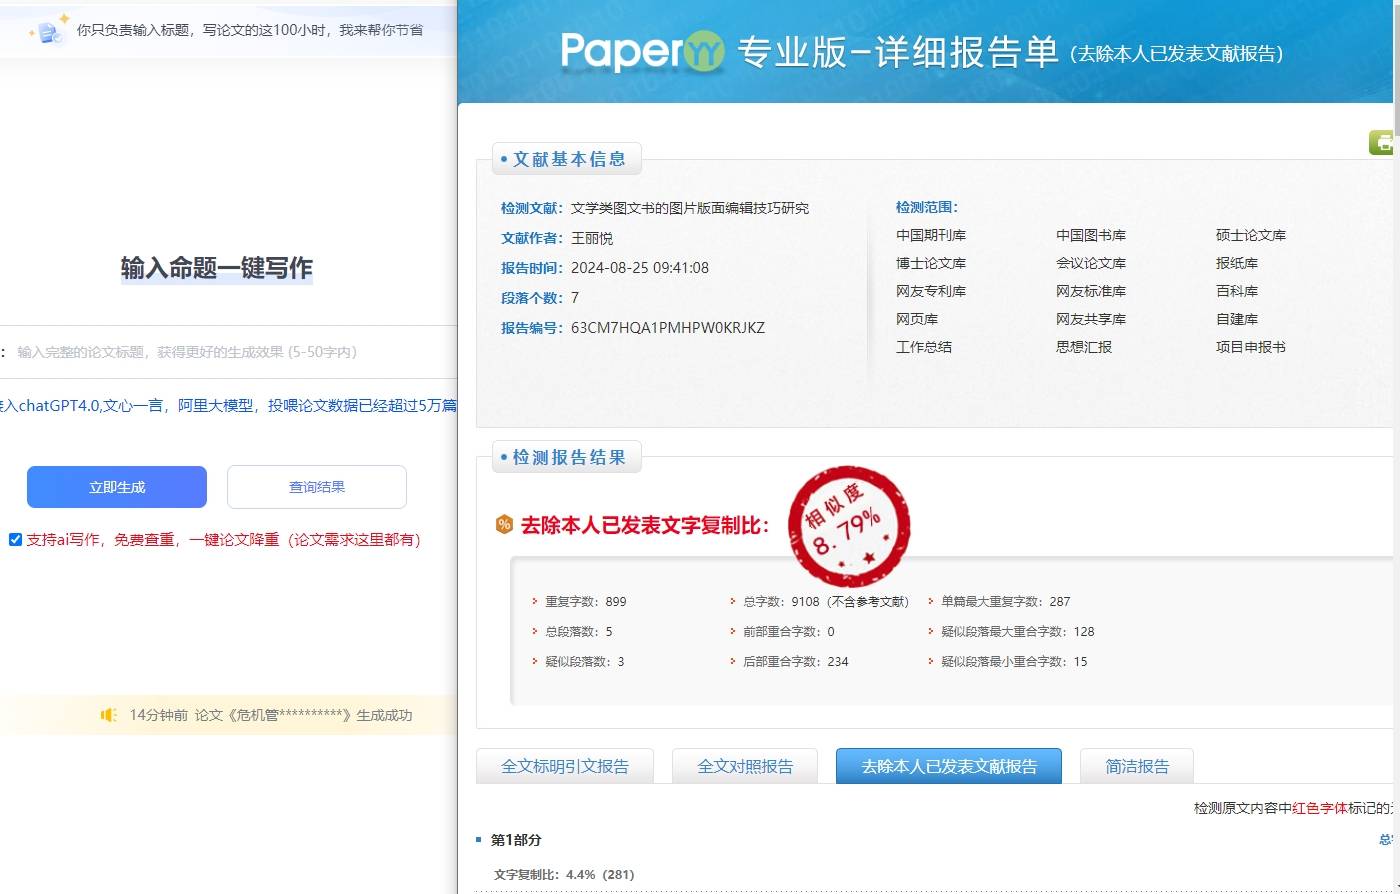1400x894 pixels.
Task: Open the 全文对照报告 tab
Action: click(745, 767)
